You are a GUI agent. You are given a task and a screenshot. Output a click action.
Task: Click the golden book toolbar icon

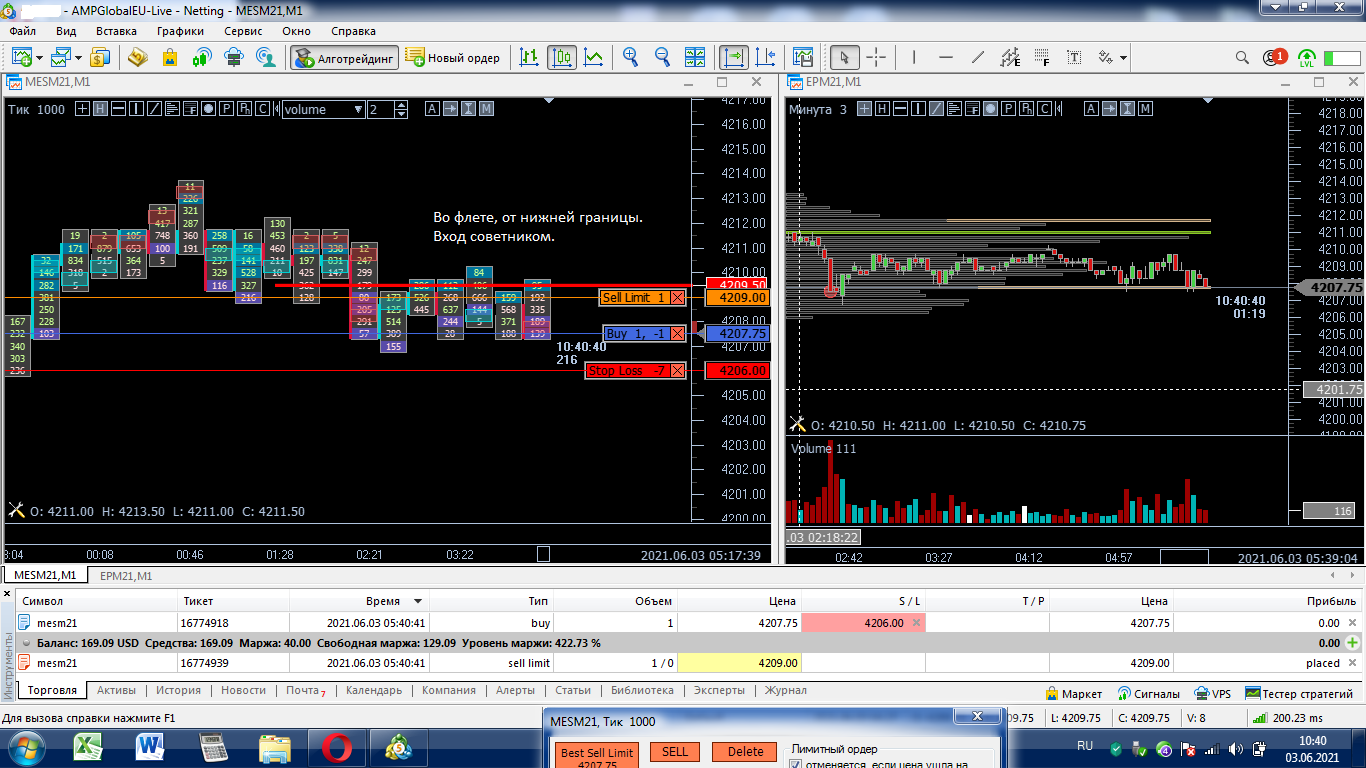(x=138, y=58)
